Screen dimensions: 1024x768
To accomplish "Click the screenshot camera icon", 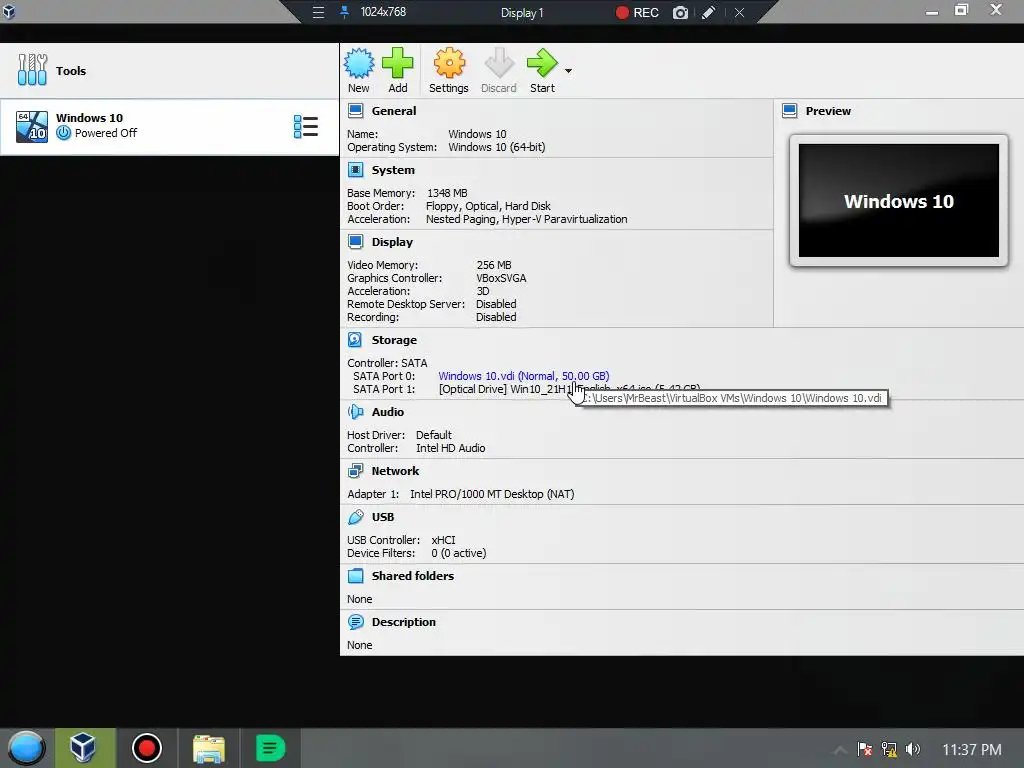I will pos(680,12).
